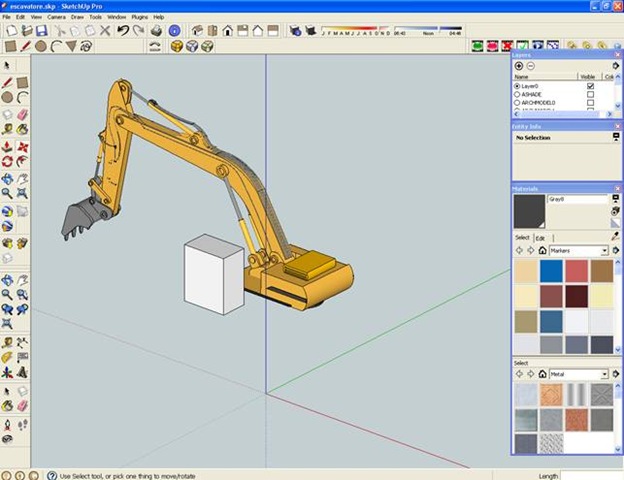624x480 pixels.
Task: Open the Tools menu
Action: point(96,17)
